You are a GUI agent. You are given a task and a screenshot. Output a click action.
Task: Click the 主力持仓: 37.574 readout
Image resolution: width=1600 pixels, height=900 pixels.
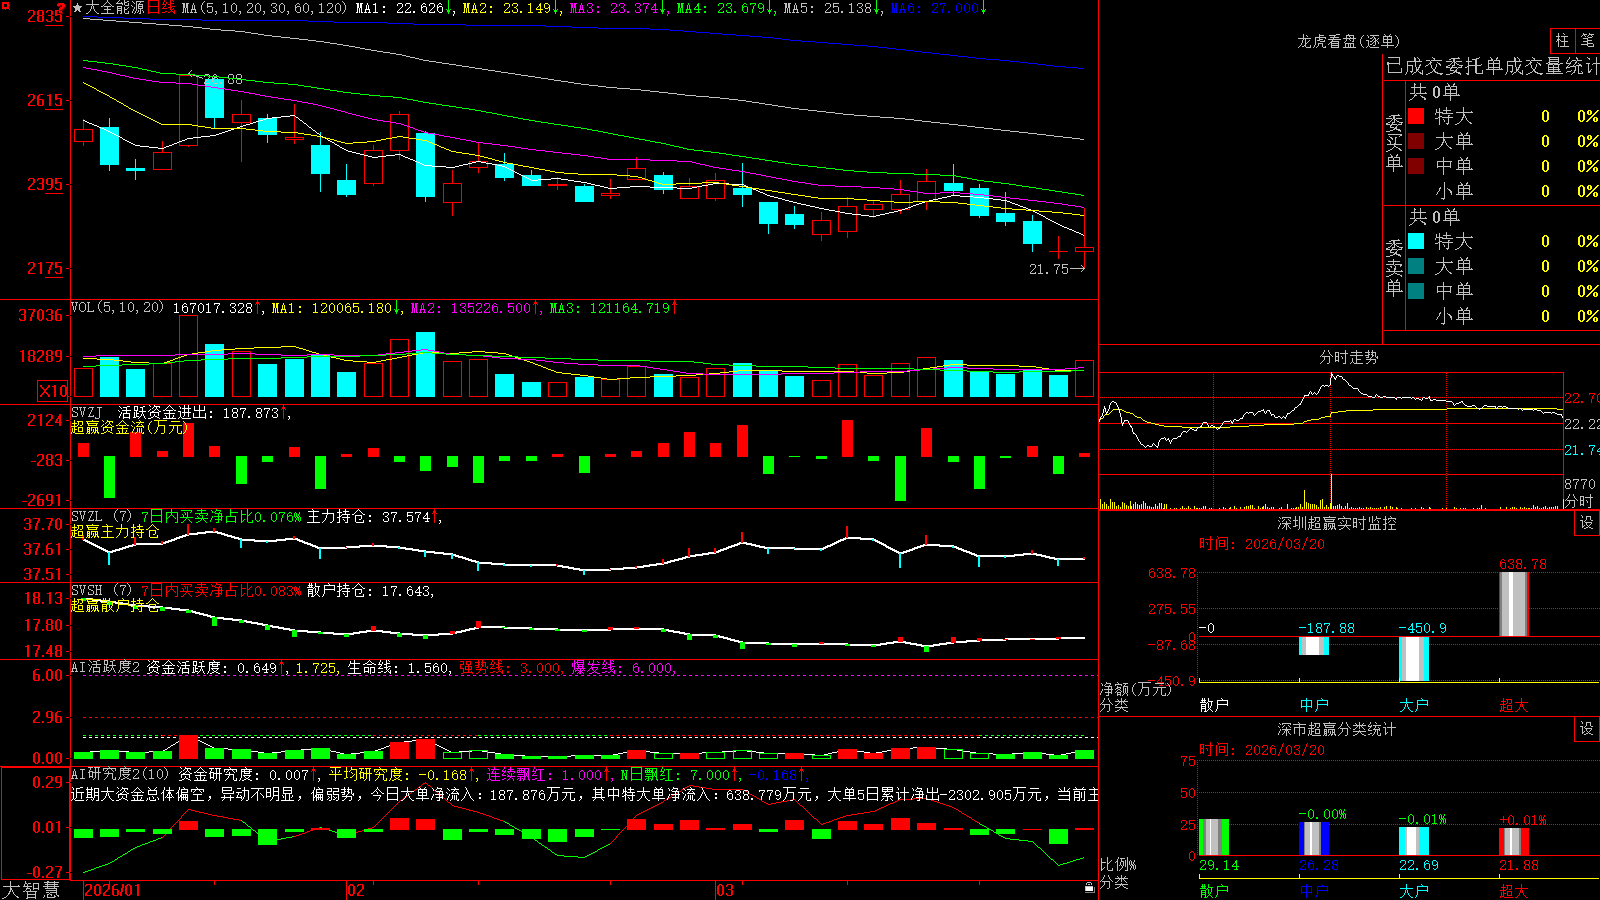[x=368, y=517]
